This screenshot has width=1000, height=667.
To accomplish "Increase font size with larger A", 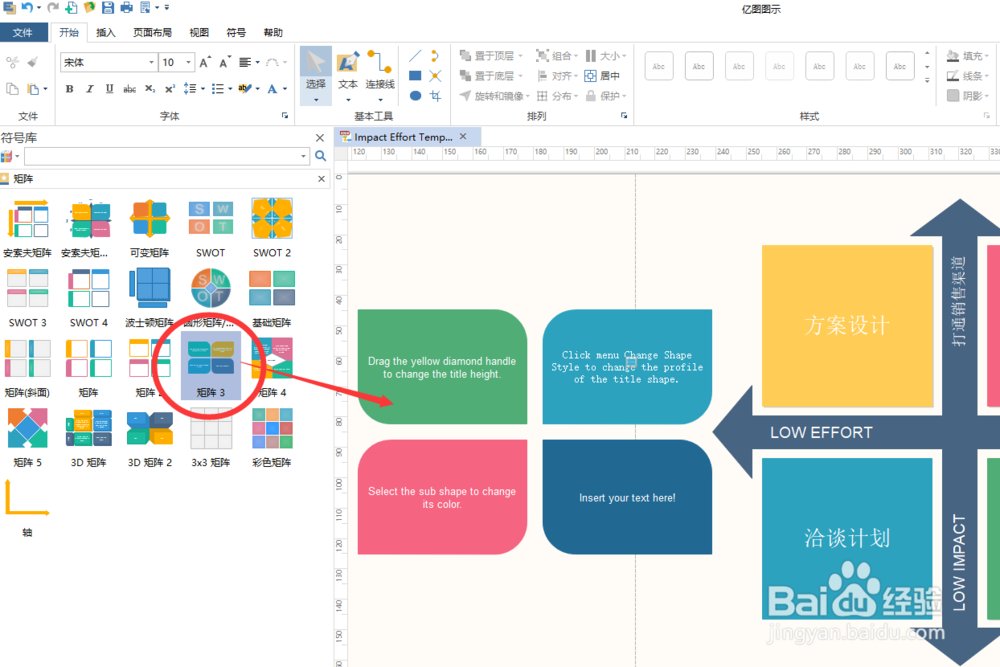I will pyautogui.click(x=204, y=62).
